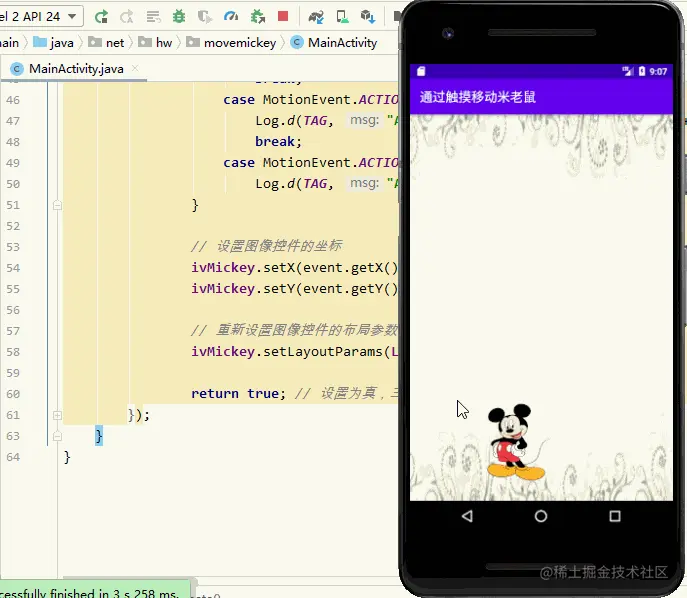
Task: Click the build 'successfully finished' status notification
Action: pyautogui.click(x=95, y=590)
